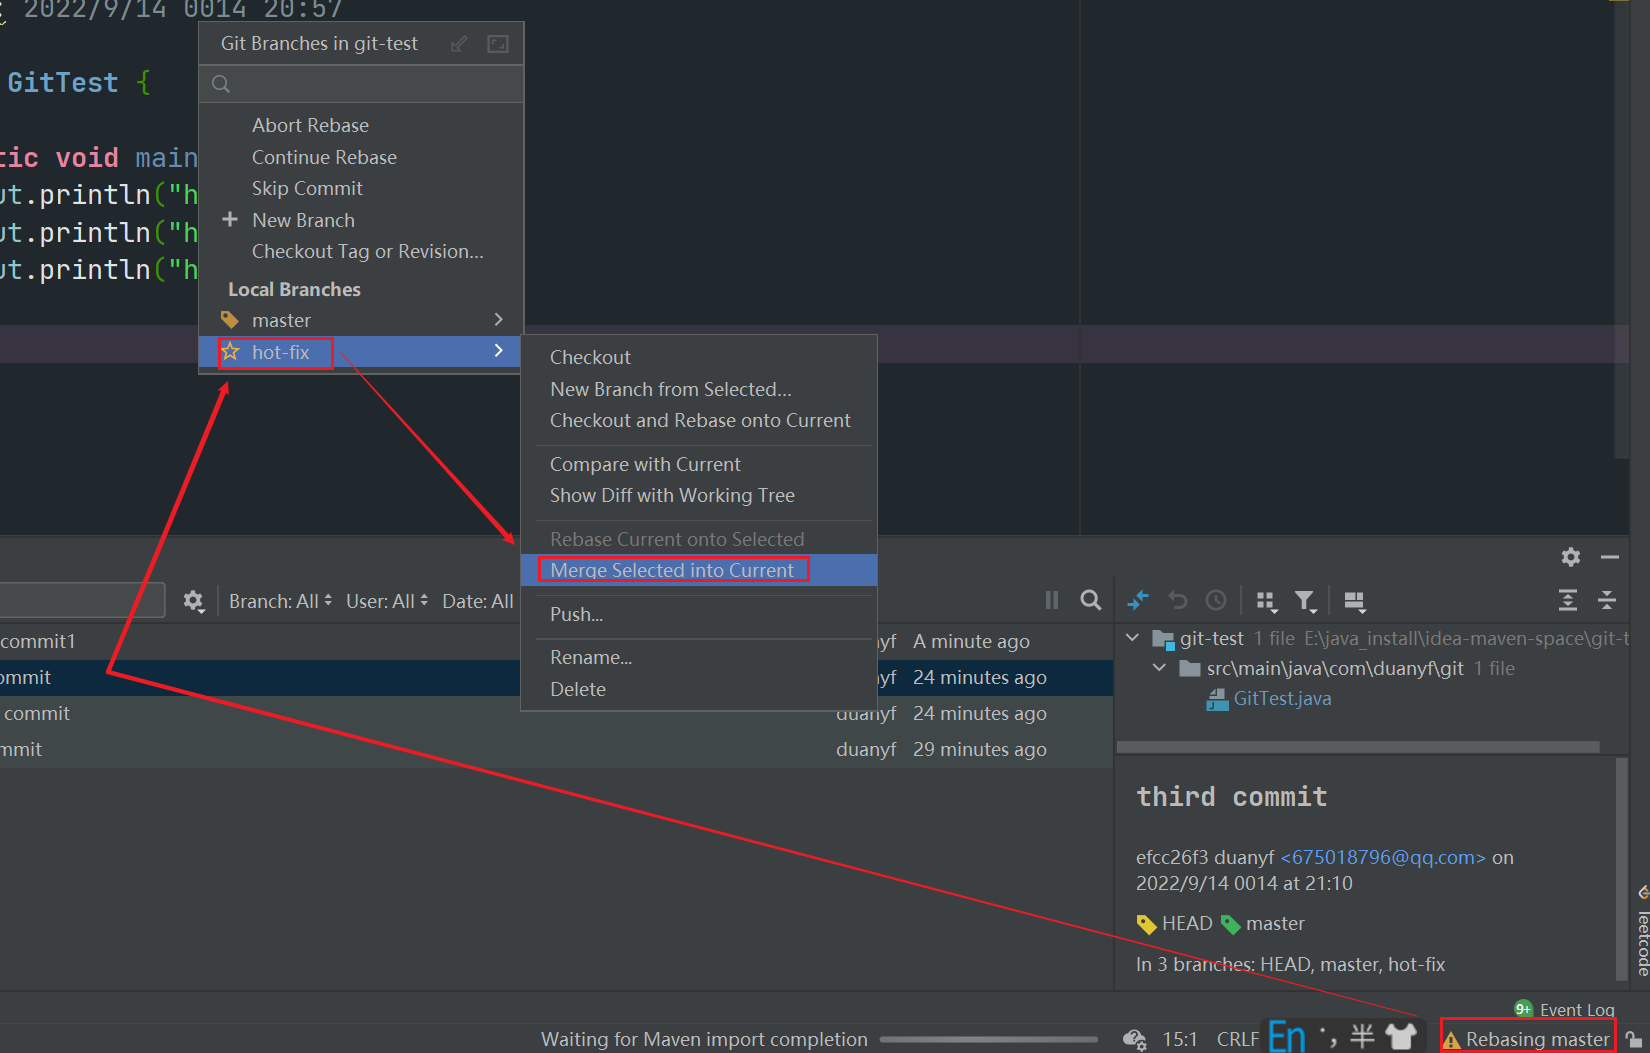Click the blue show diff arrows icon
Viewport: 1650px width, 1053px height.
pos(1138,600)
